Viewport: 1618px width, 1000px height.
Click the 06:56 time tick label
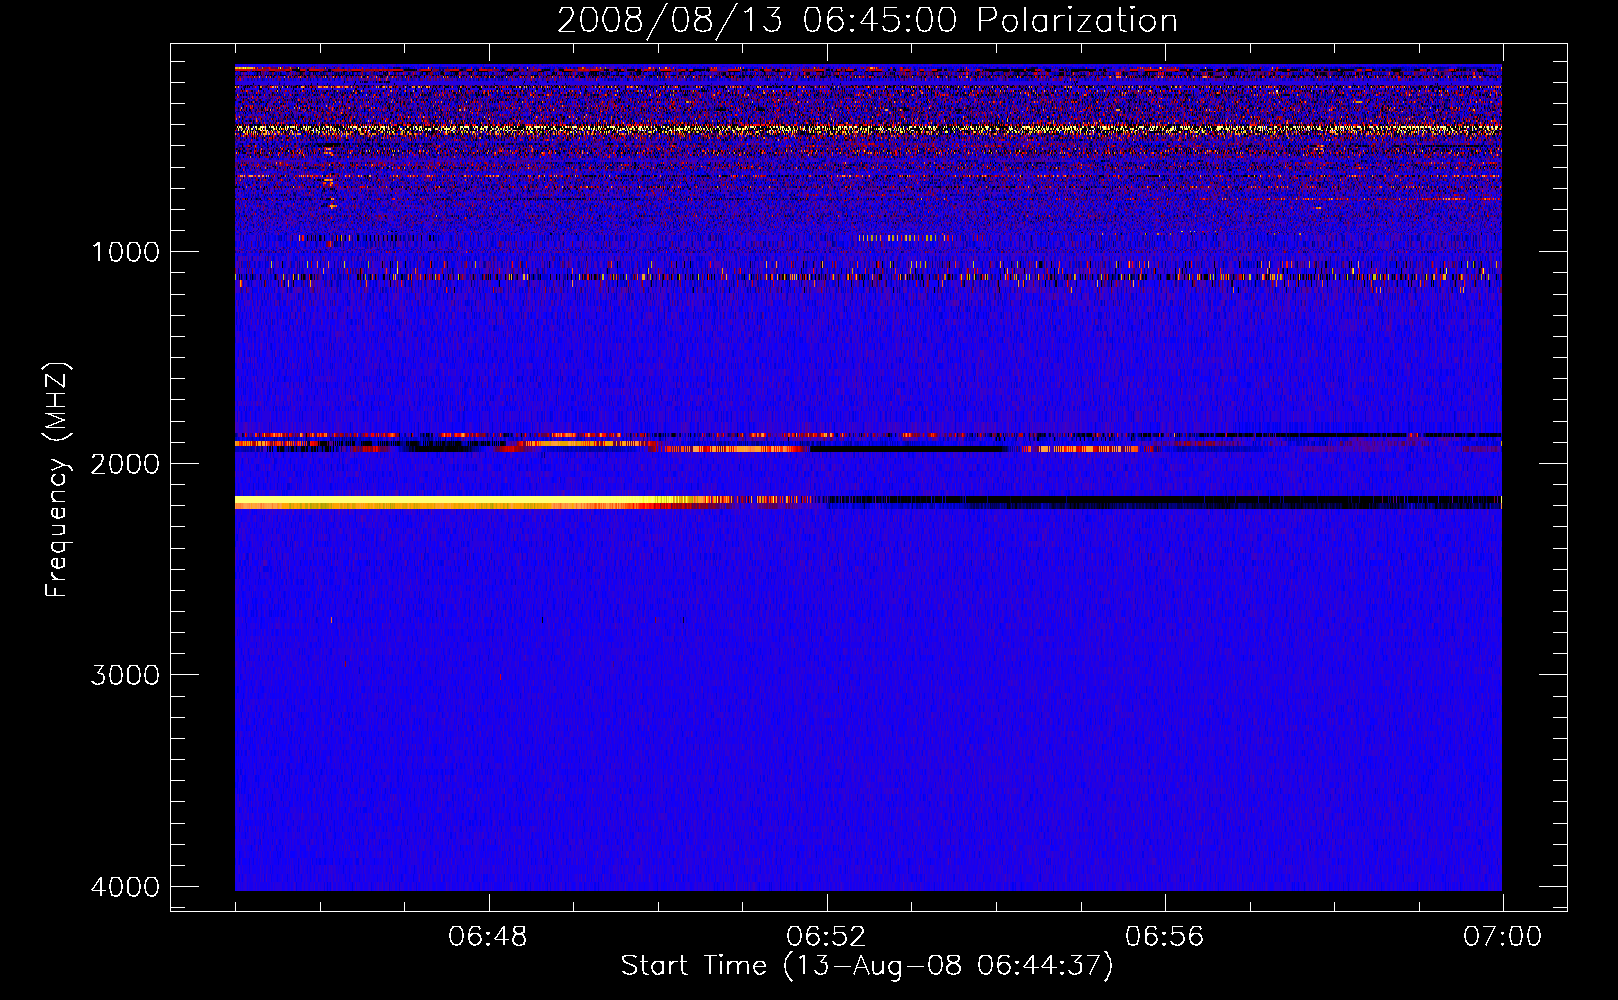1164,937
